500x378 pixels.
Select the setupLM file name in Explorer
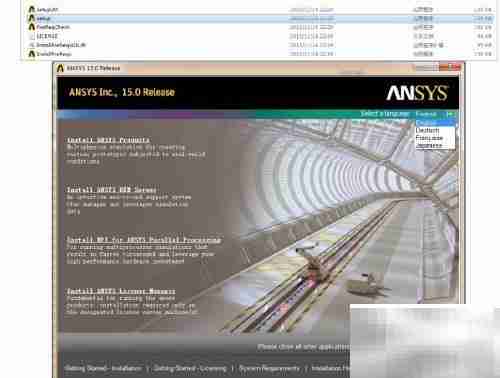47,10
